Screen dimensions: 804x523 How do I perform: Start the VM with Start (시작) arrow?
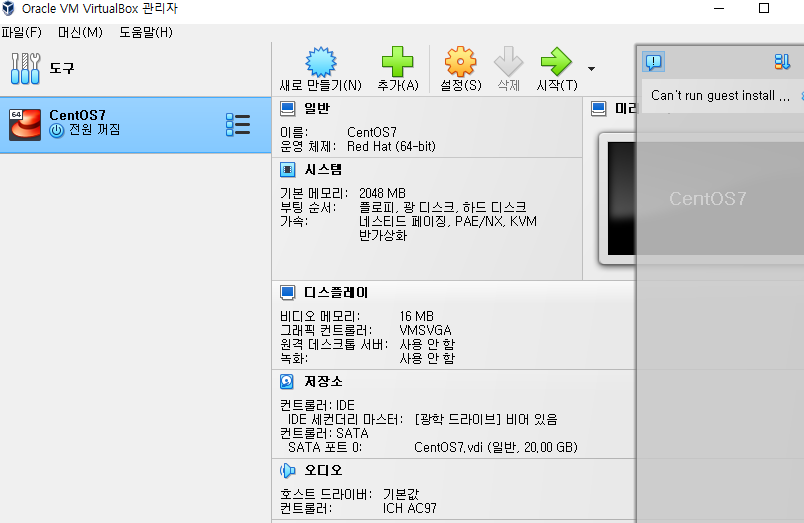pos(556,62)
